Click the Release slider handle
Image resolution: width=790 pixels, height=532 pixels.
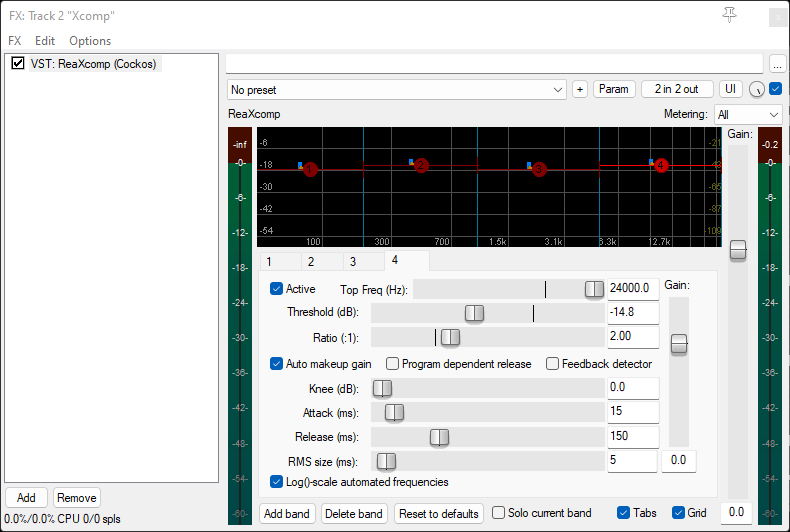click(439, 437)
